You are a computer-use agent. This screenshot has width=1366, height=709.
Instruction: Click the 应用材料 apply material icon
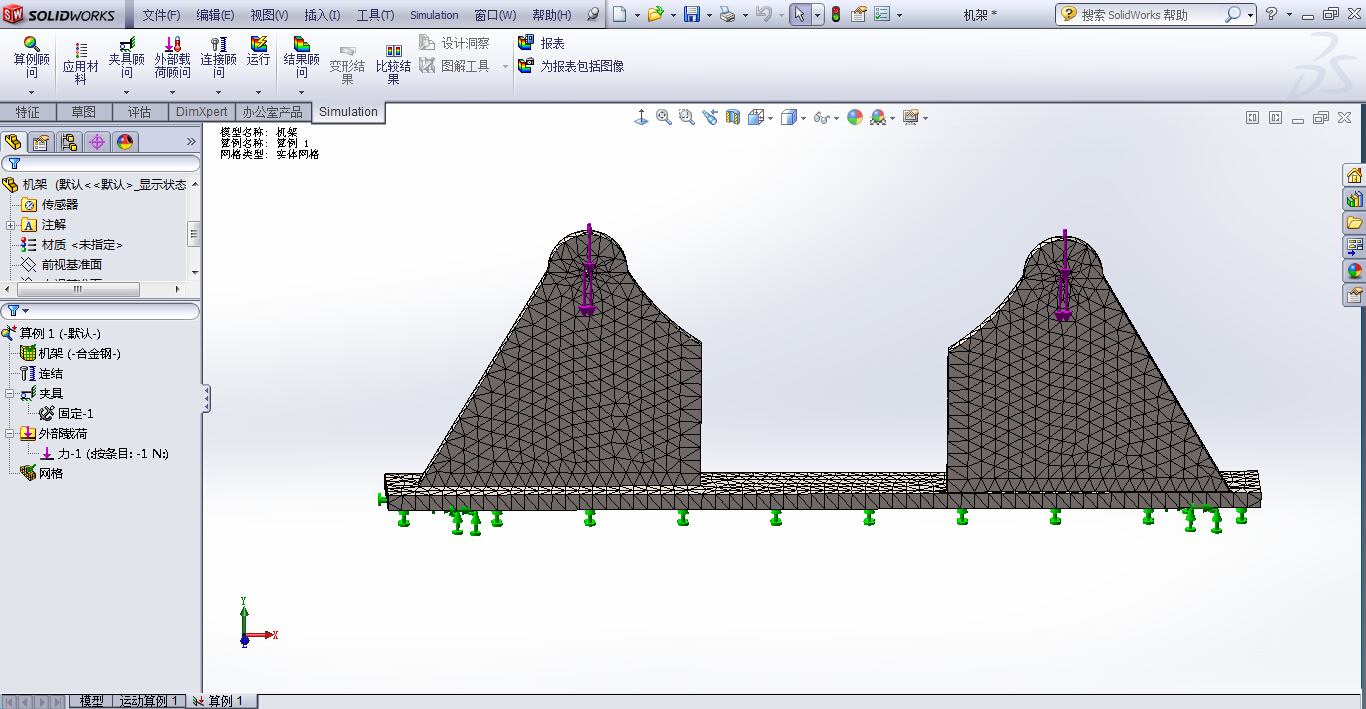tap(81, 63)
